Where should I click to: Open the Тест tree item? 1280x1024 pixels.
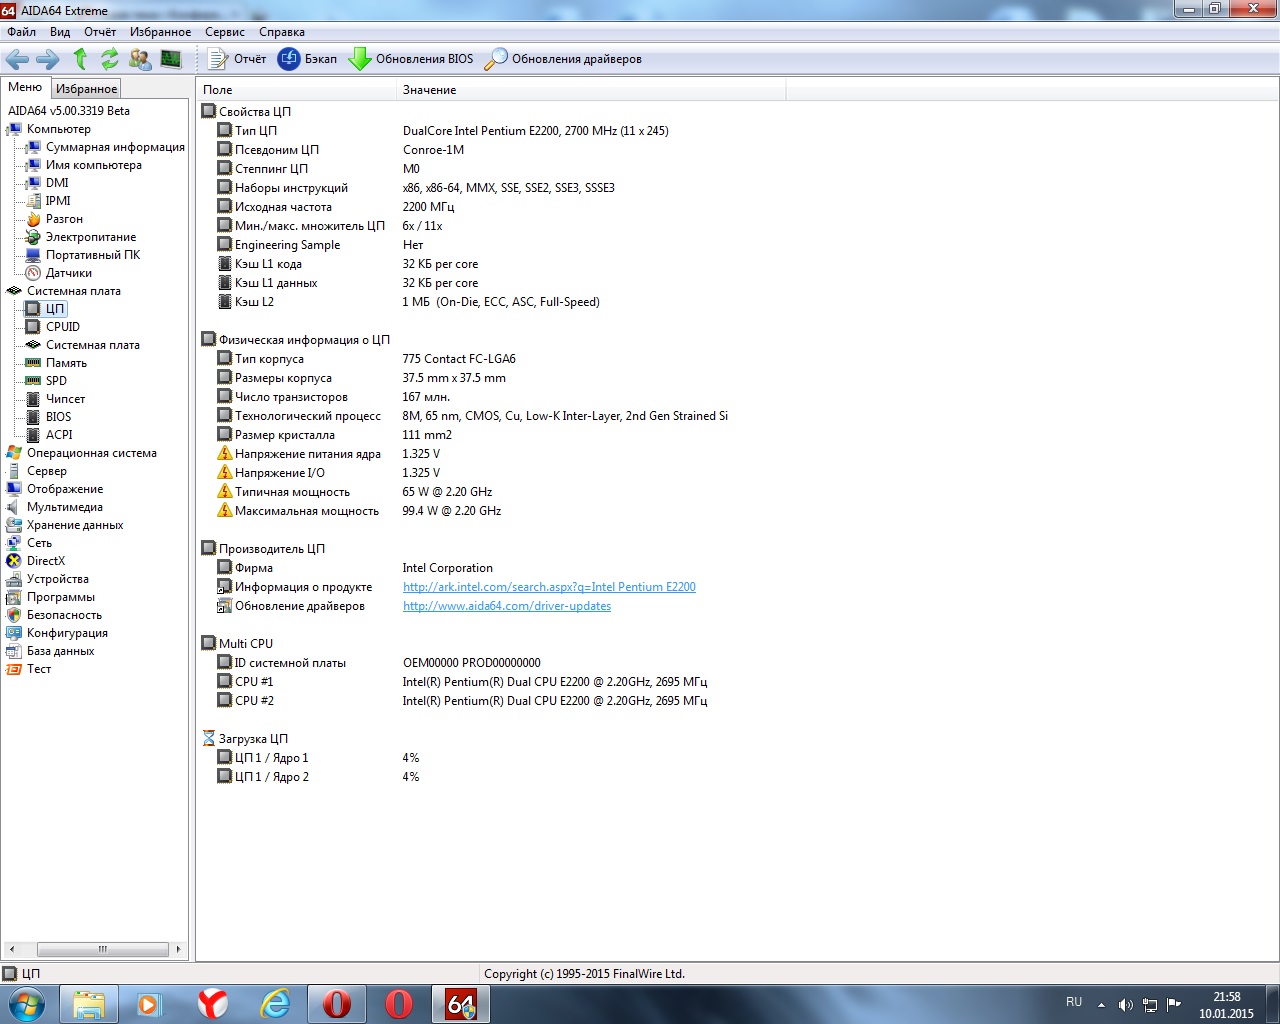coord(39,669)
